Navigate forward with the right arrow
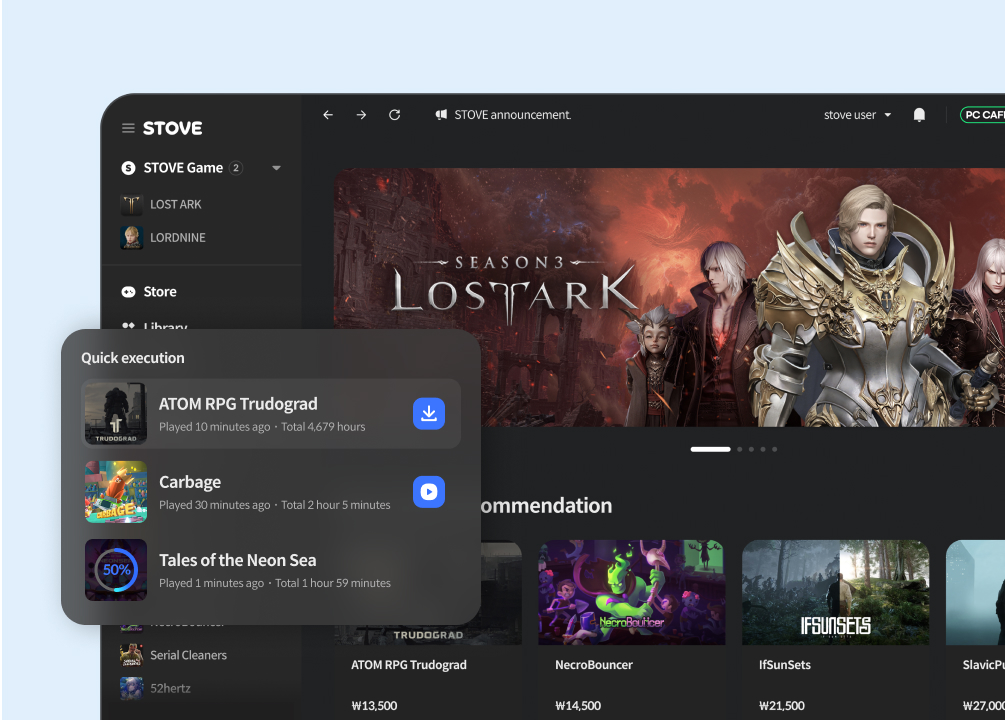1005x720 pixels. pos(361,115)
